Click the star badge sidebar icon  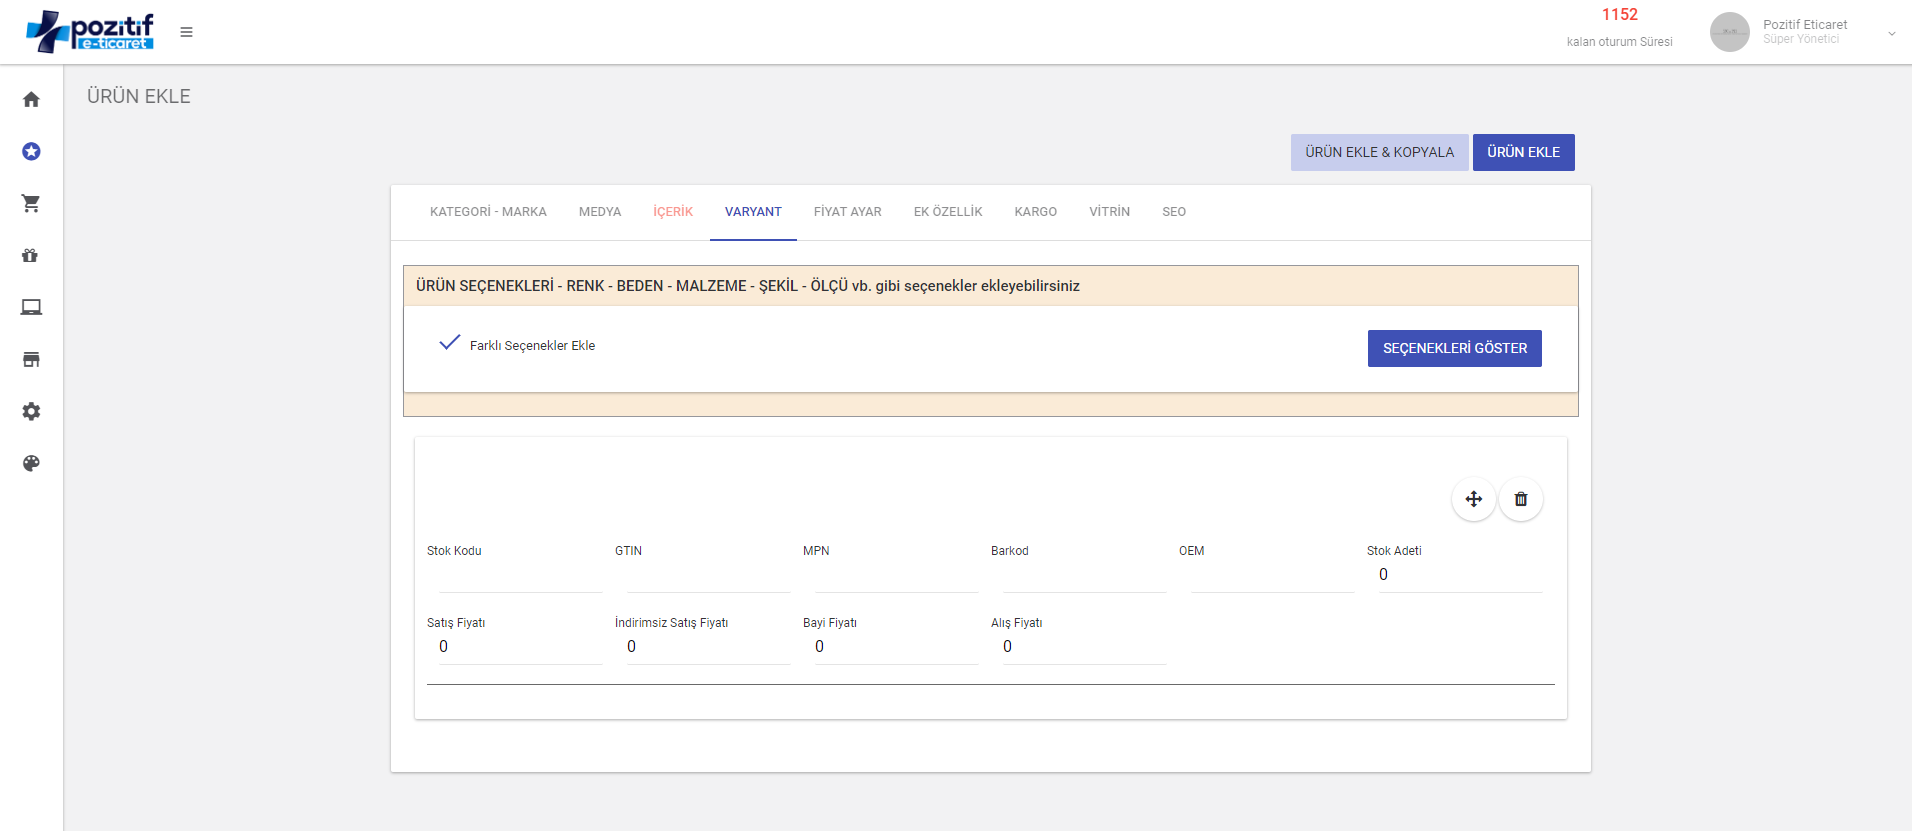coord(31,151)
